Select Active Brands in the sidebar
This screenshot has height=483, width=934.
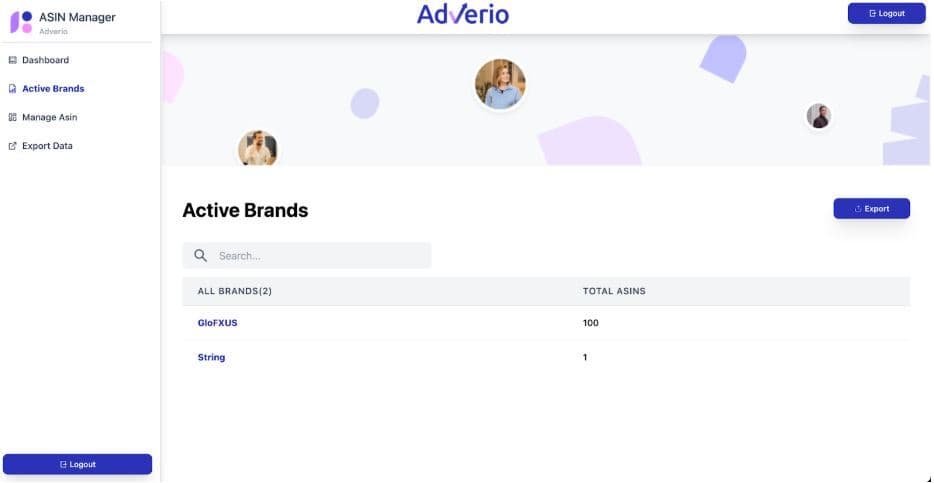pos(53,89)
